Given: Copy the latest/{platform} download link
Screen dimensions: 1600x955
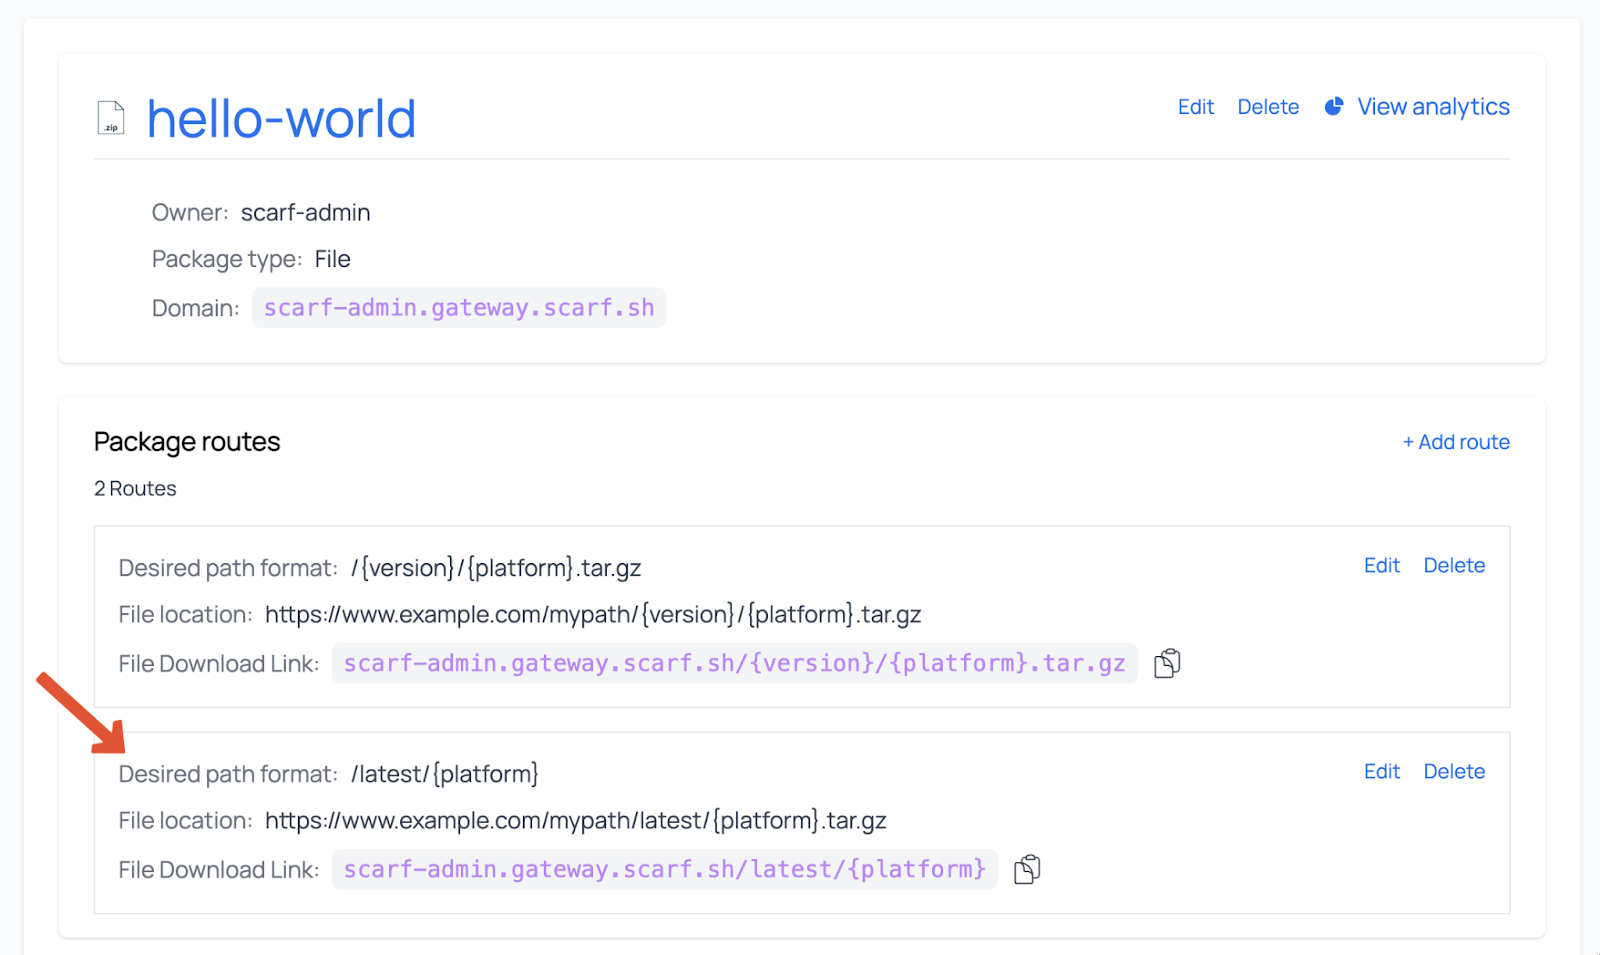Looking at the screenshot, I should click(x=1027, y=870).
